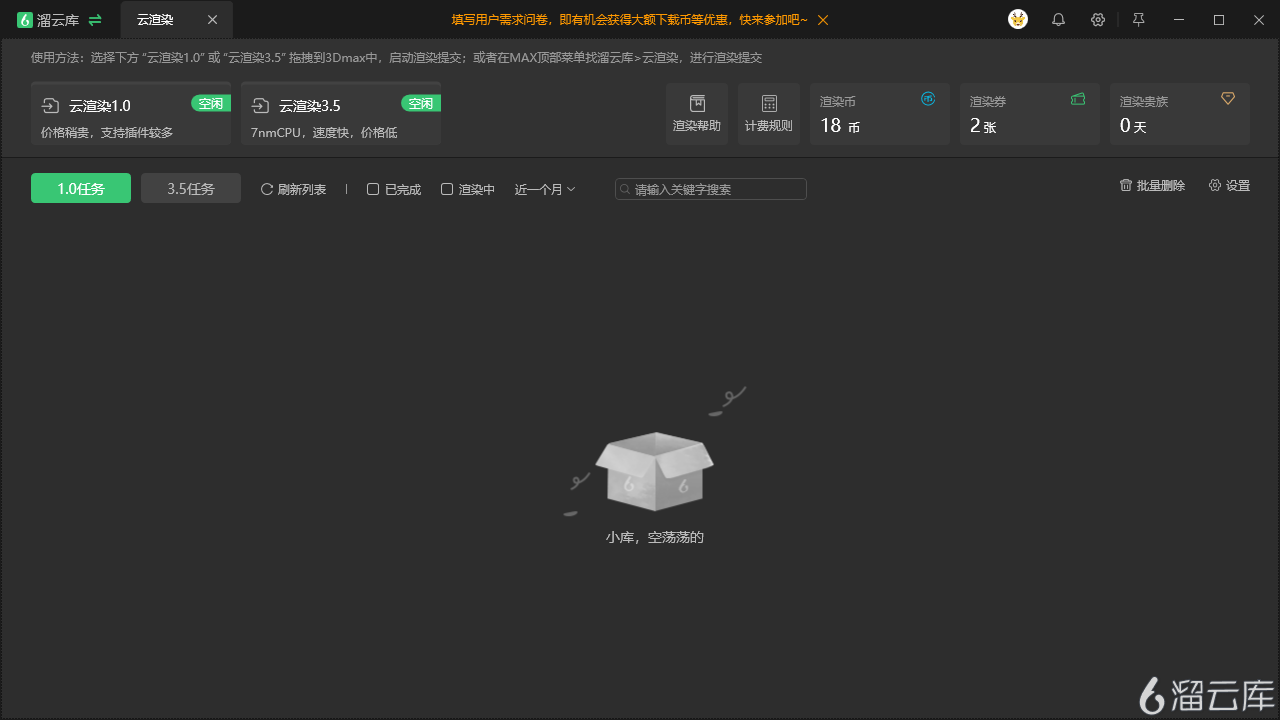The image size is (1280, 720).
Task: Switch to the 3.5任务 tab
Action: pyautogui.click(x=191, y=188)
